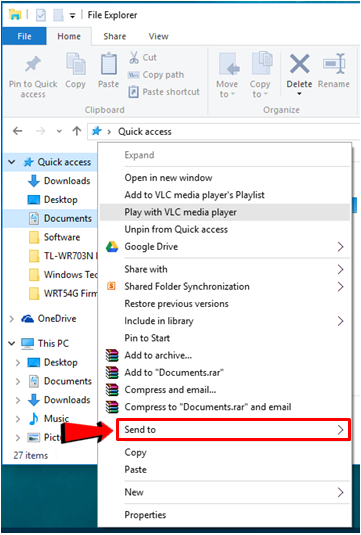The width and height of the screenshot is (361, 535).
Task: Choose Restore previous versions
Action: [225, 304]
